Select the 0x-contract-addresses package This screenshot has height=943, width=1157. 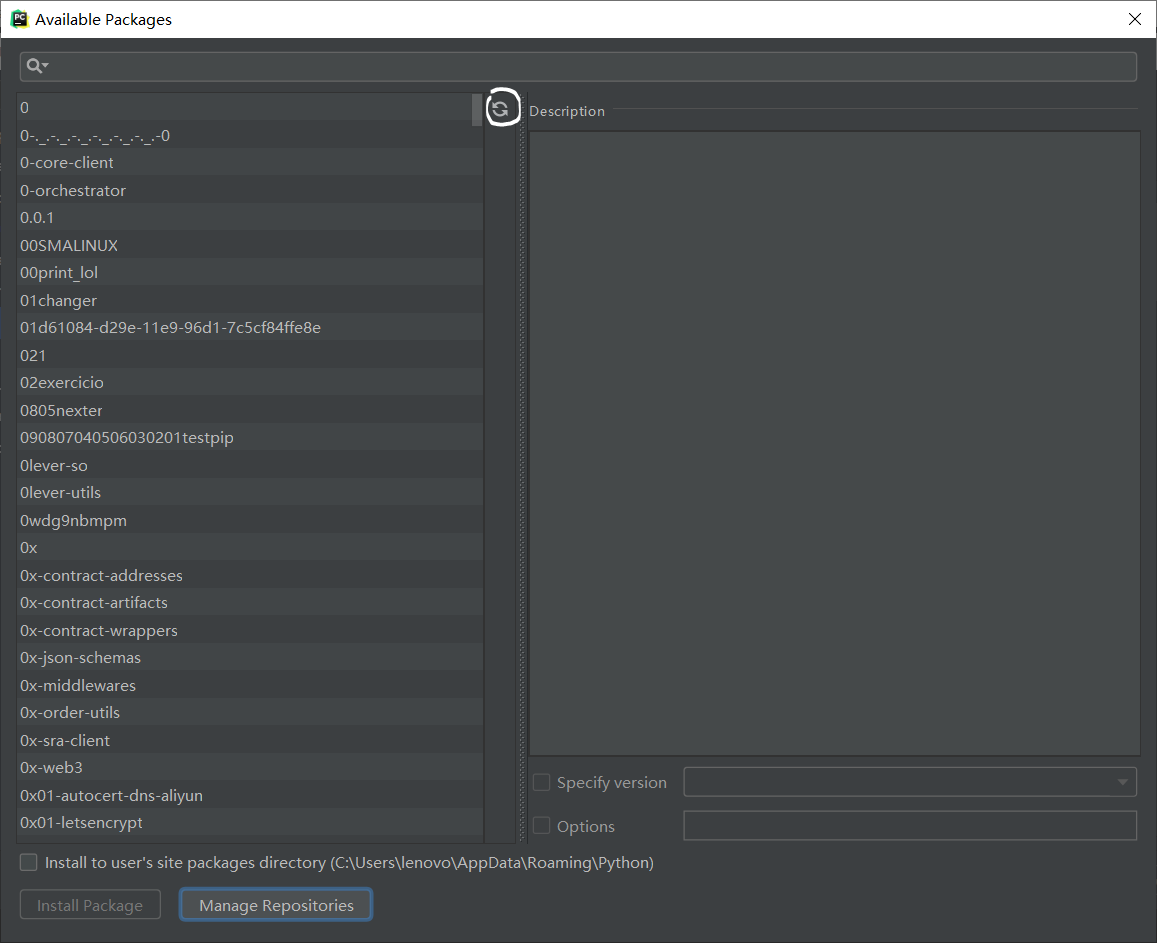[250, 575]
